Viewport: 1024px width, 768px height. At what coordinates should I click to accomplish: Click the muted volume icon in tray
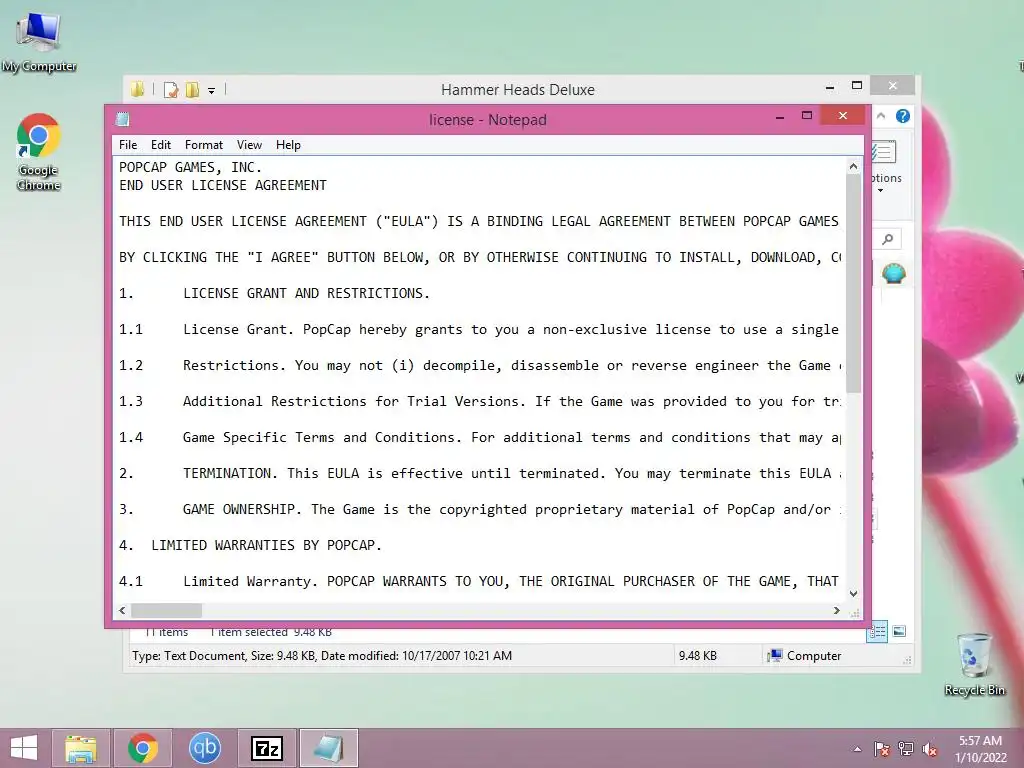tap(930, 749)
